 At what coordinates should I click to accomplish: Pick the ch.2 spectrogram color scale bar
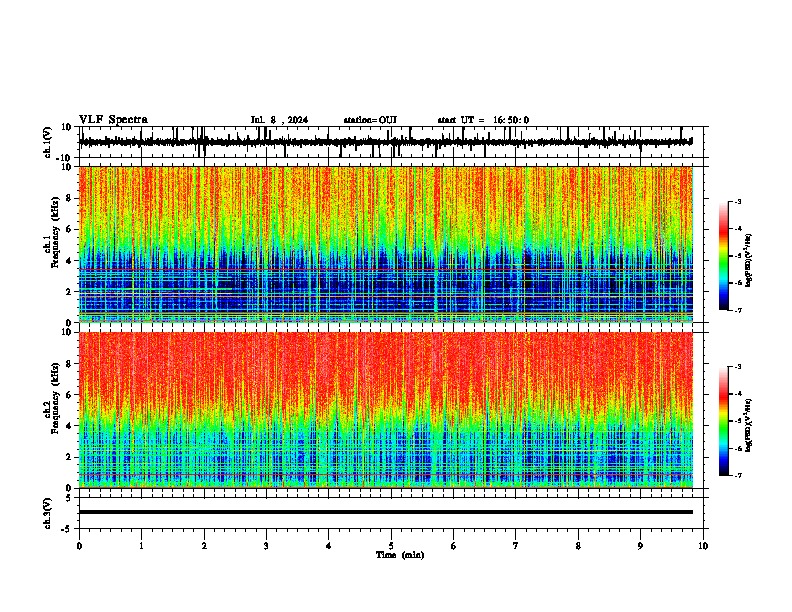click(x=723, y=421)
